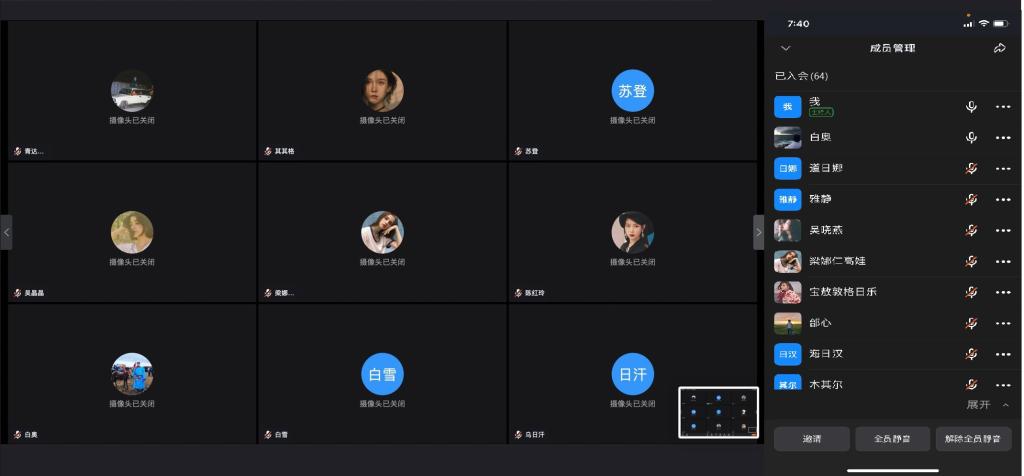
Task: Unmute 宝散敦格日乐 via the mic icon
Action: tap(971, 293)
